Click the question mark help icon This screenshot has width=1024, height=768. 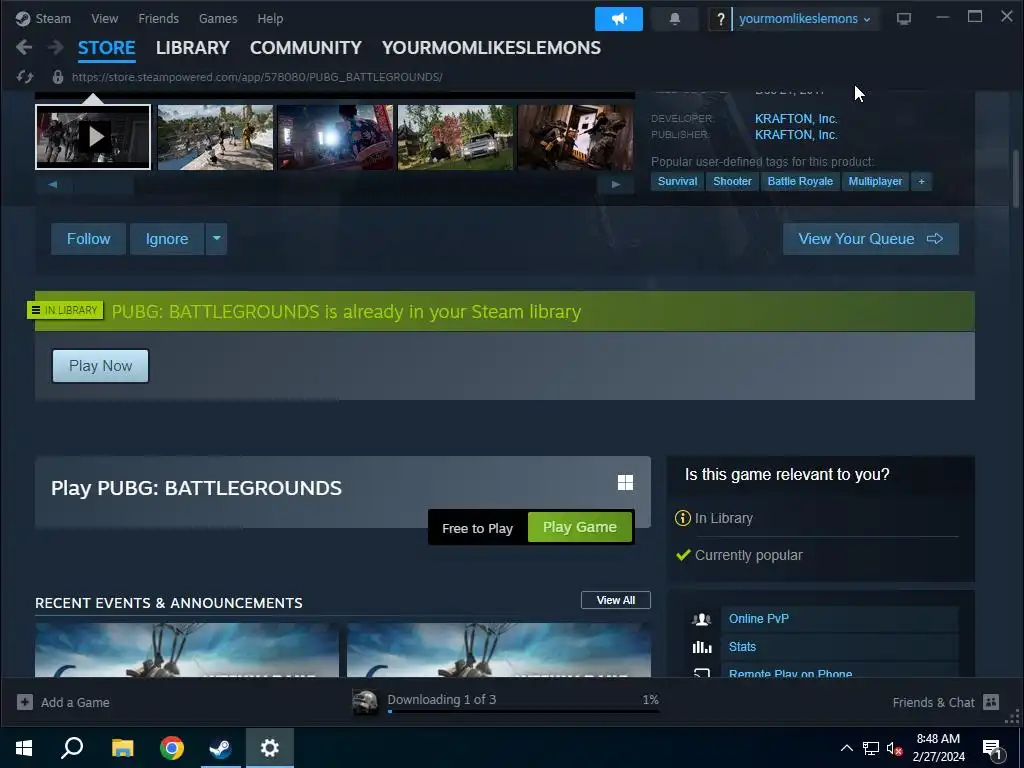coord(720,19)
